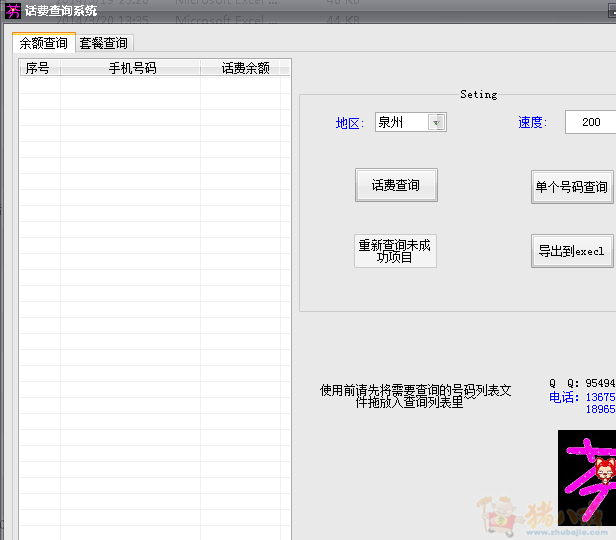Viewport: 616px width, 540px height.
Task: Click the app icon in title bar
Action: pyautogui.click(x=13, y=11)
